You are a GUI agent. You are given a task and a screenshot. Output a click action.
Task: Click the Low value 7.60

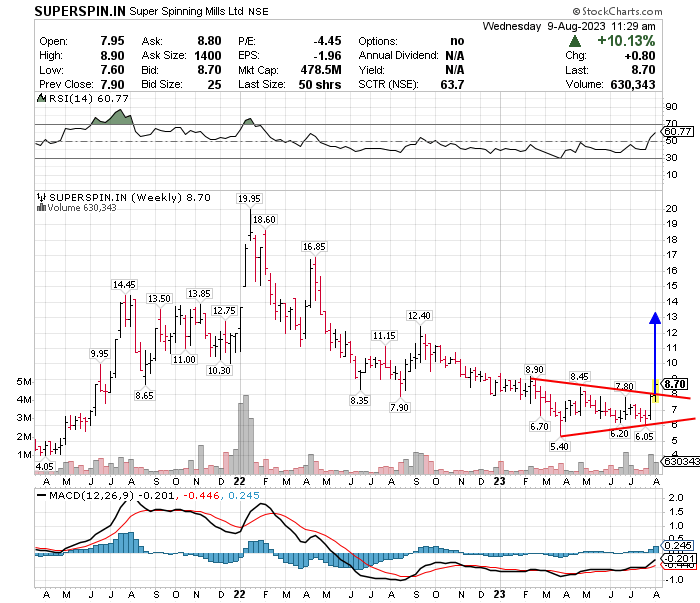(112, 70)
